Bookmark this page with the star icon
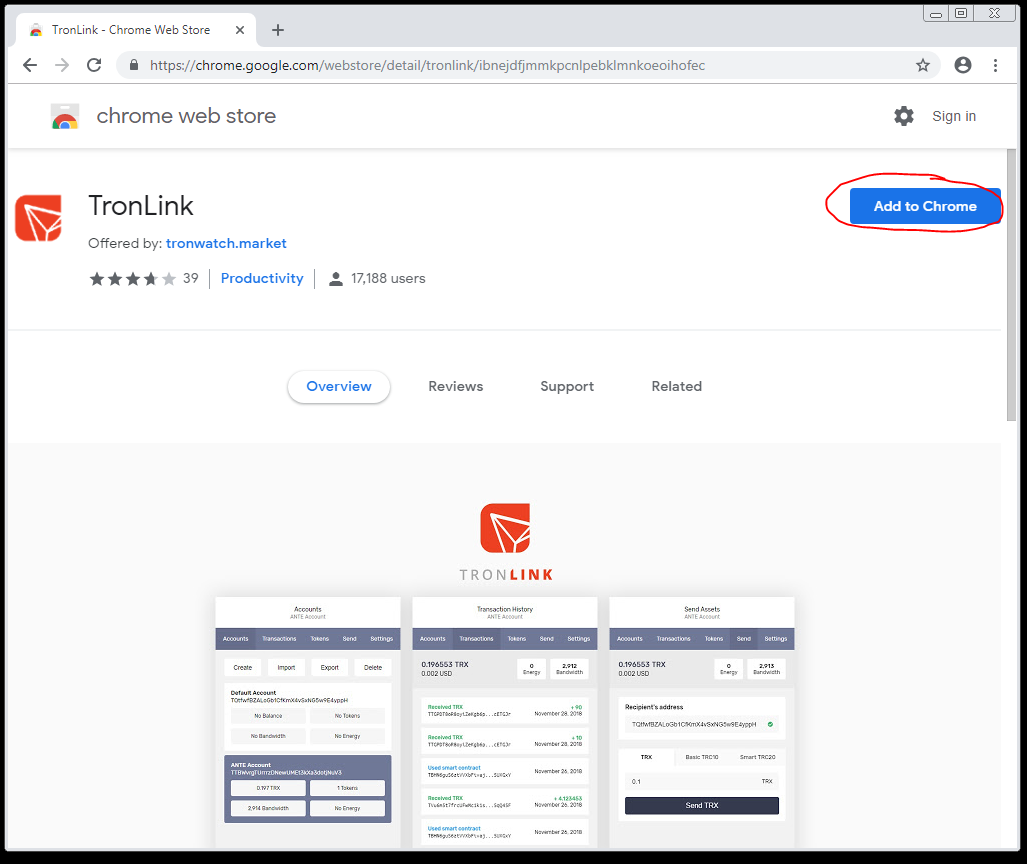The width and height of the screenshot is (1027, 864). tap(923, 65)
